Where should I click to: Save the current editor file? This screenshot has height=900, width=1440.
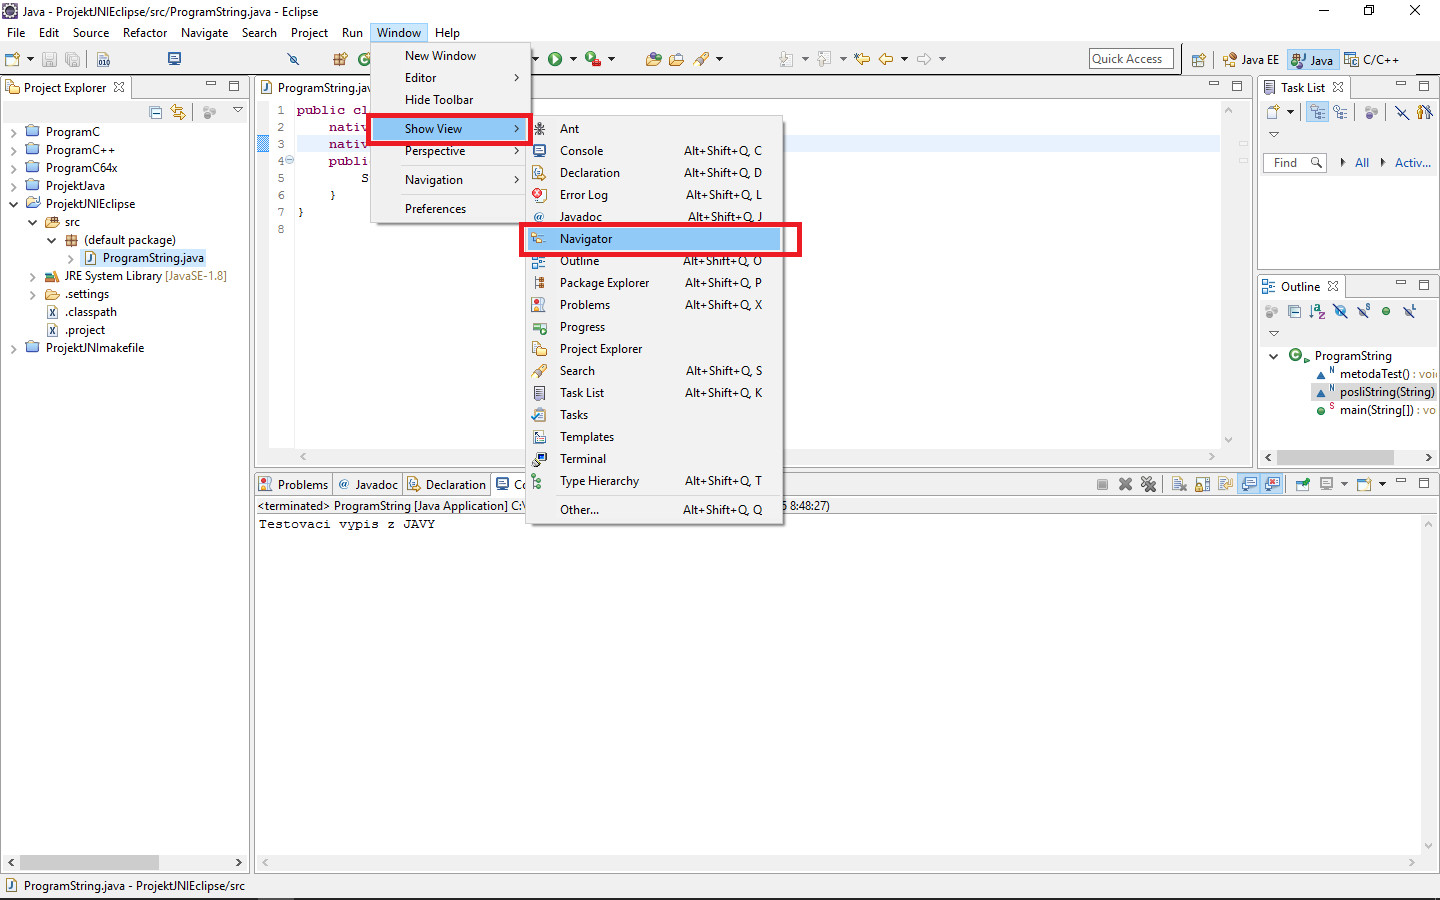tap(49, 59)
